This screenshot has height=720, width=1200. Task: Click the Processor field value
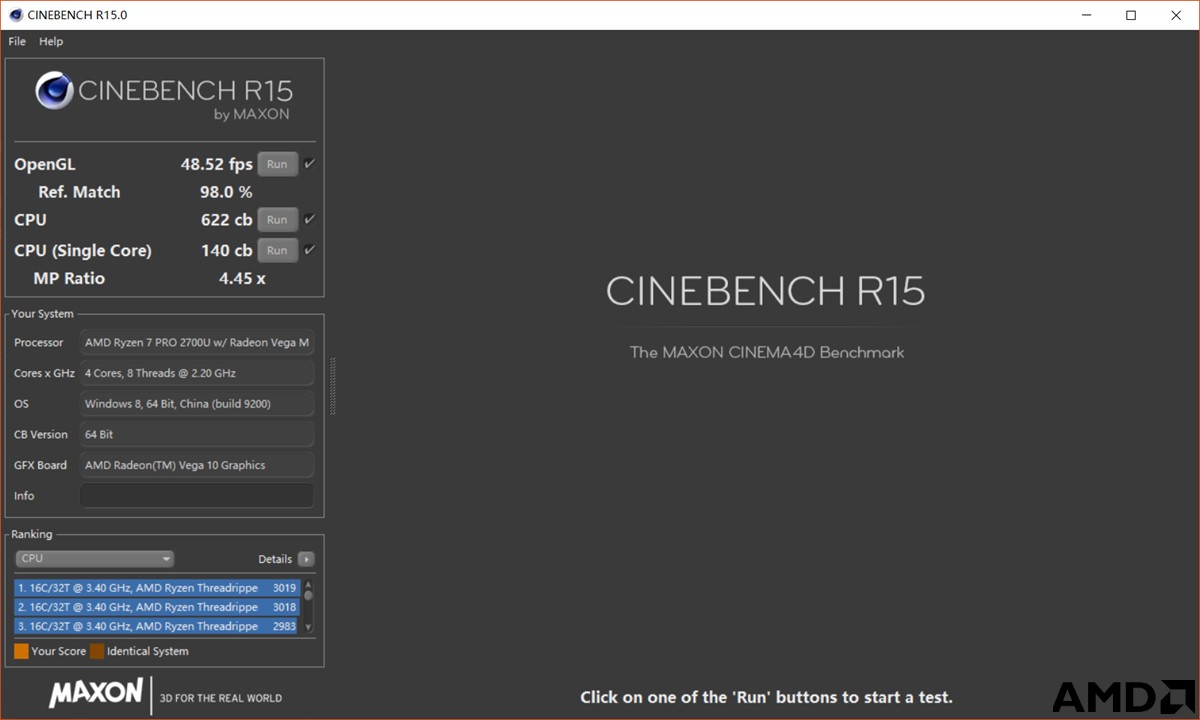197,343
